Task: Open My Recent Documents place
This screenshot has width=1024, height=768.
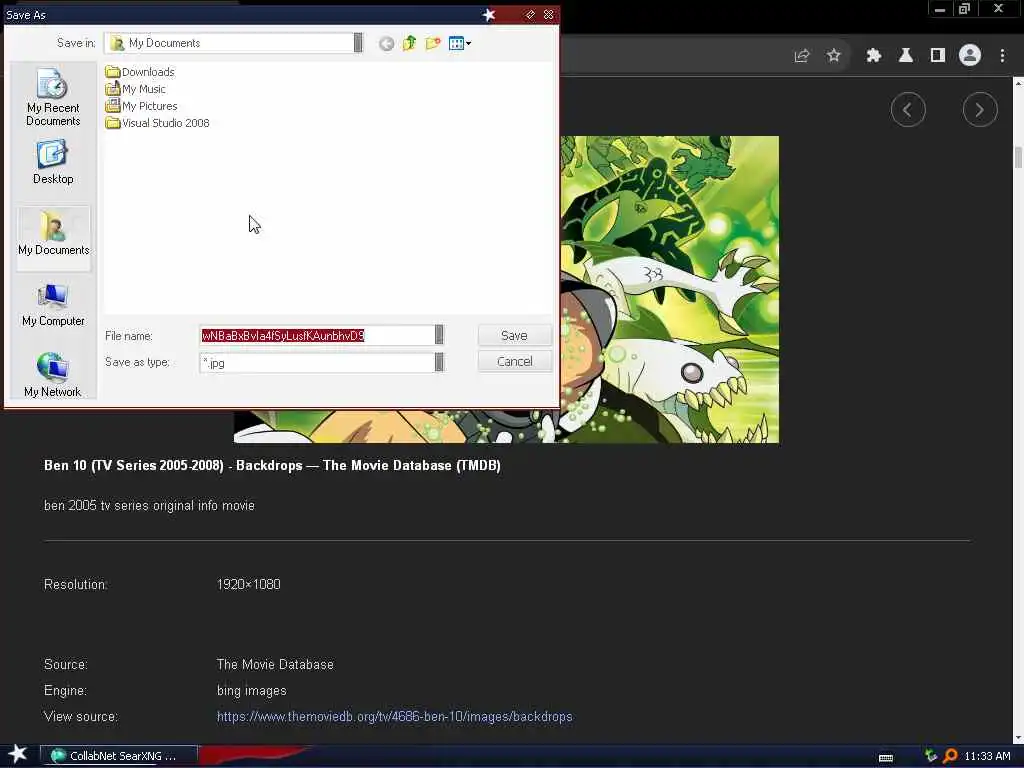Action: tap(53, 97)
